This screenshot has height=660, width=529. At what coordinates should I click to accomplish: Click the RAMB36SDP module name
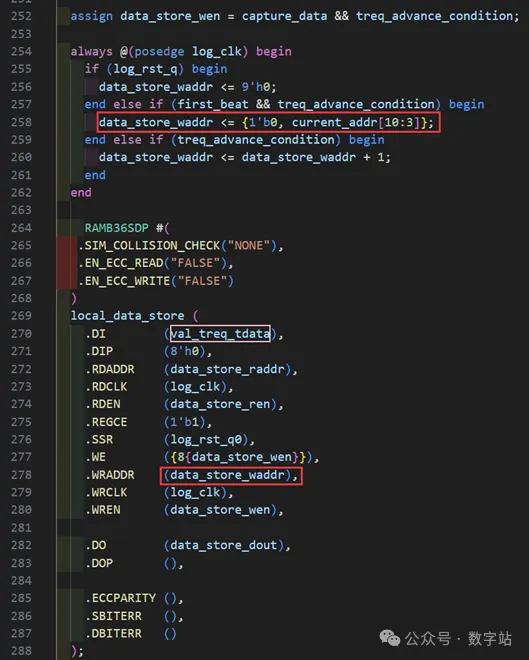click(x=117, y=228)
